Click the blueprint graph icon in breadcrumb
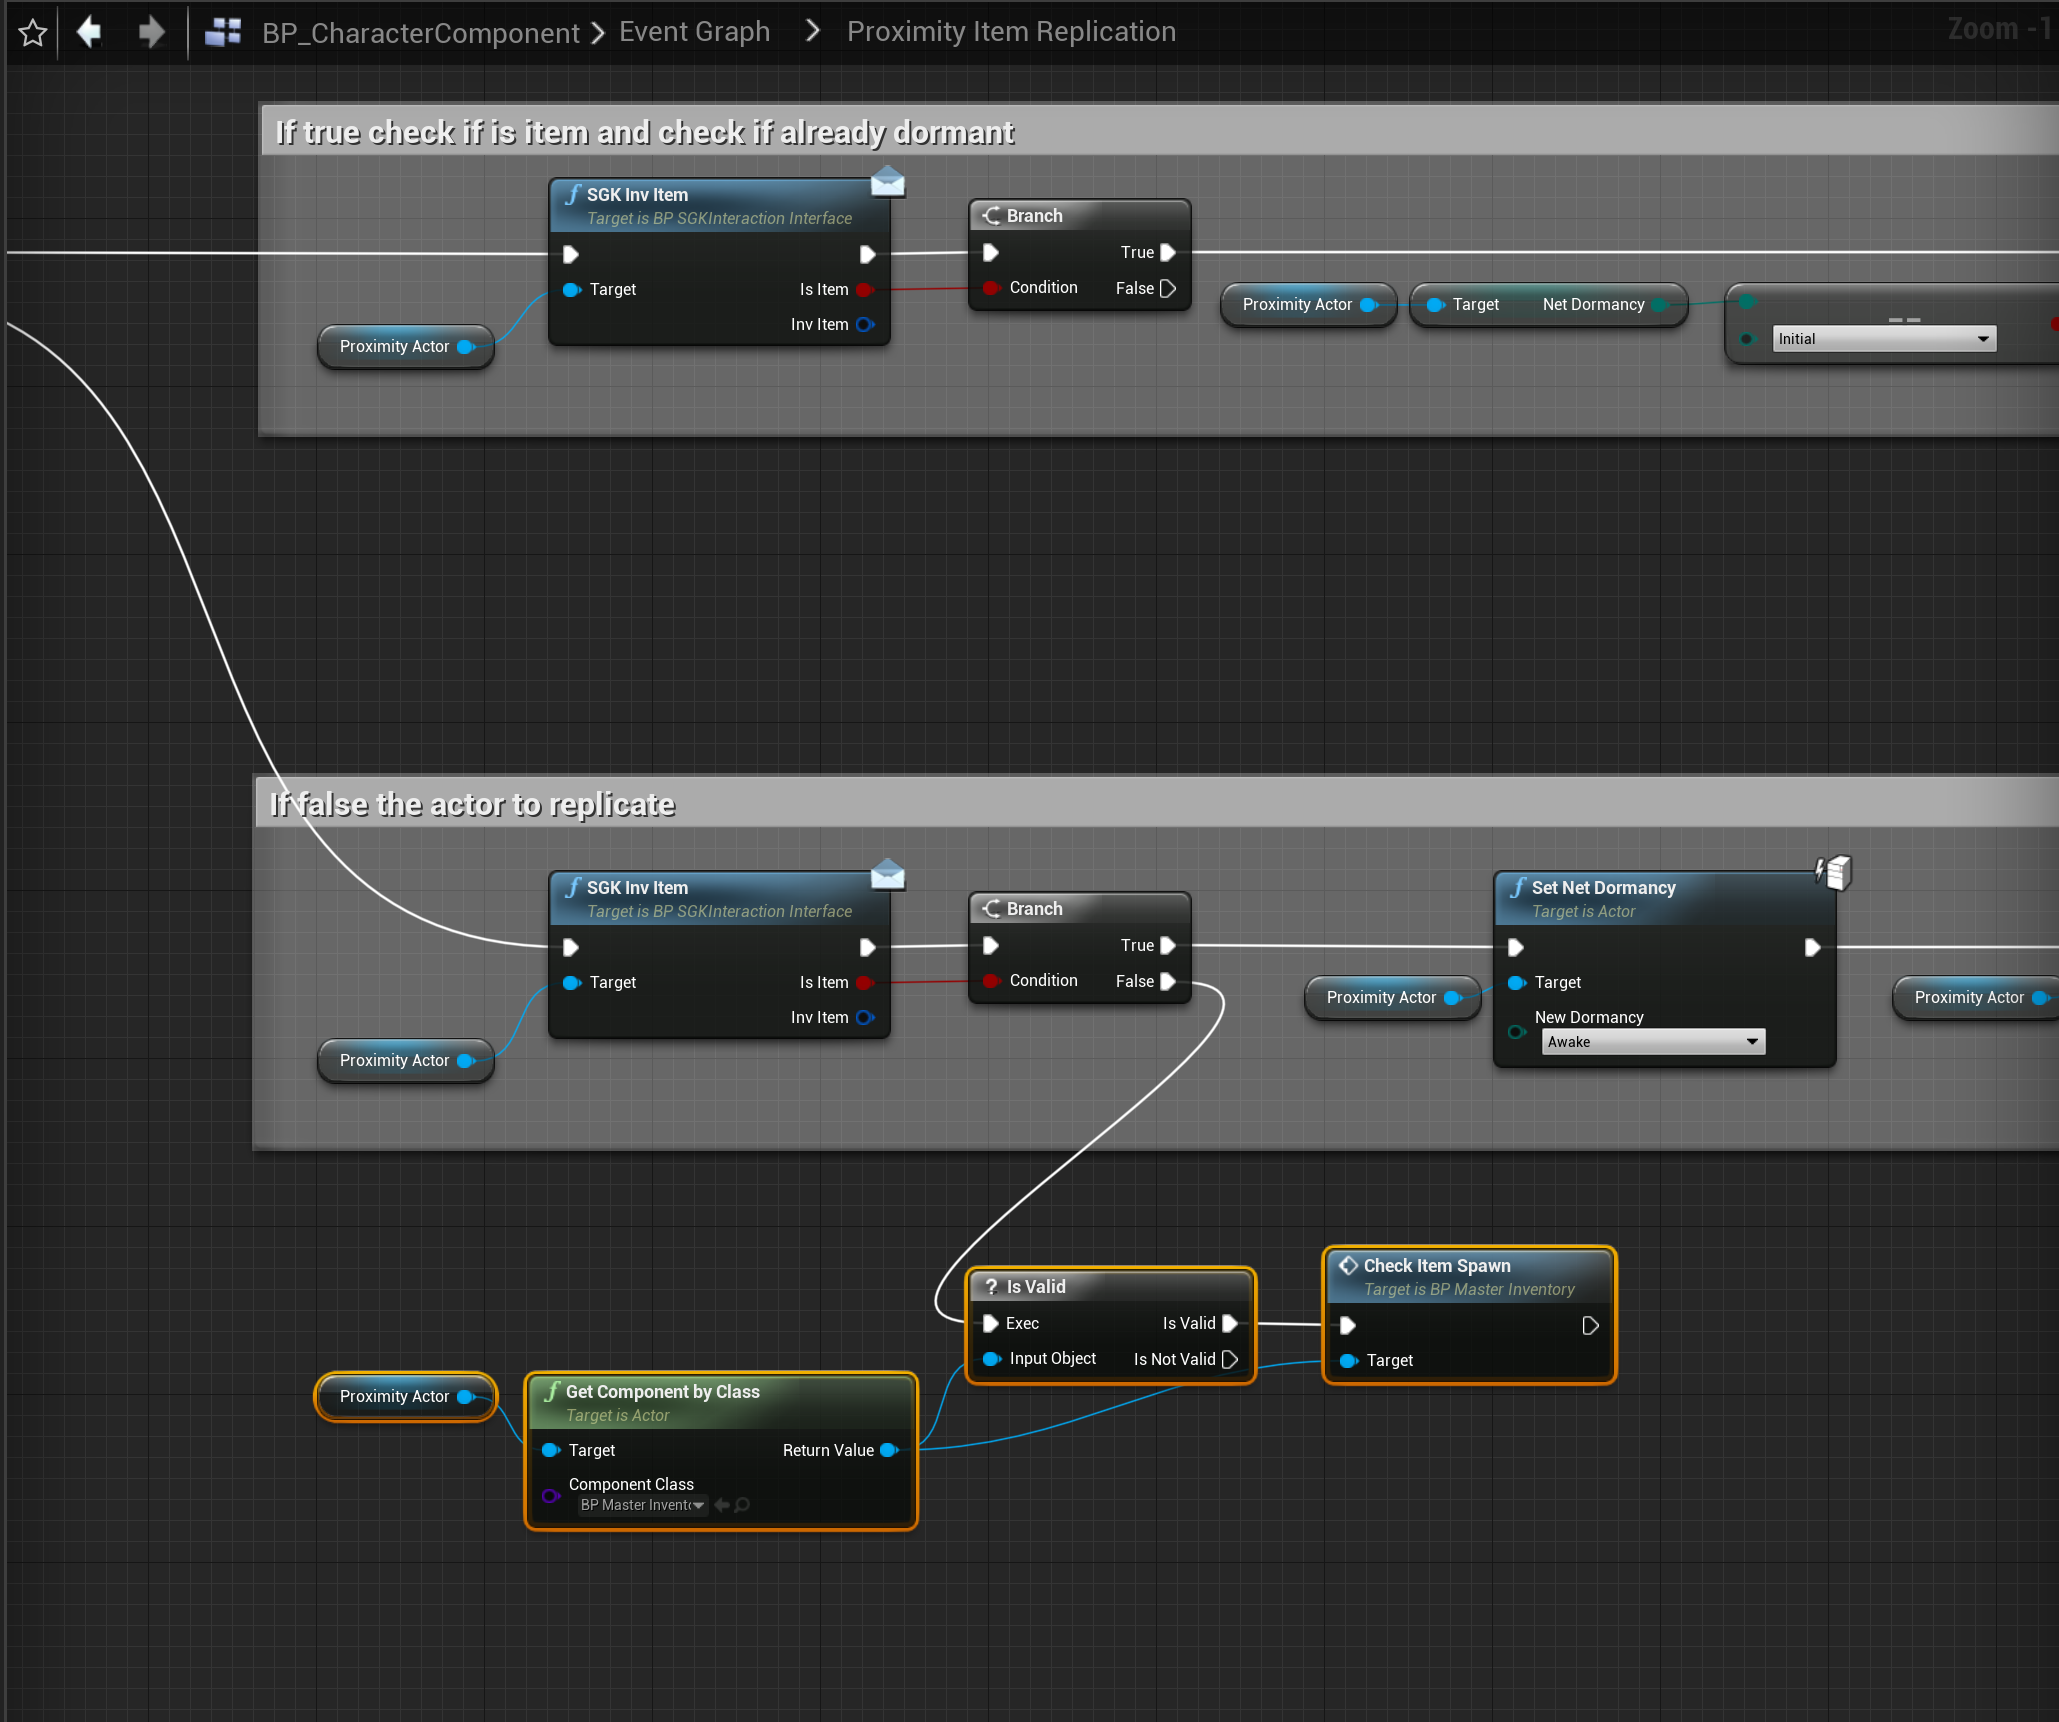Screen dimensions: 2059x1722 [223, 32]
